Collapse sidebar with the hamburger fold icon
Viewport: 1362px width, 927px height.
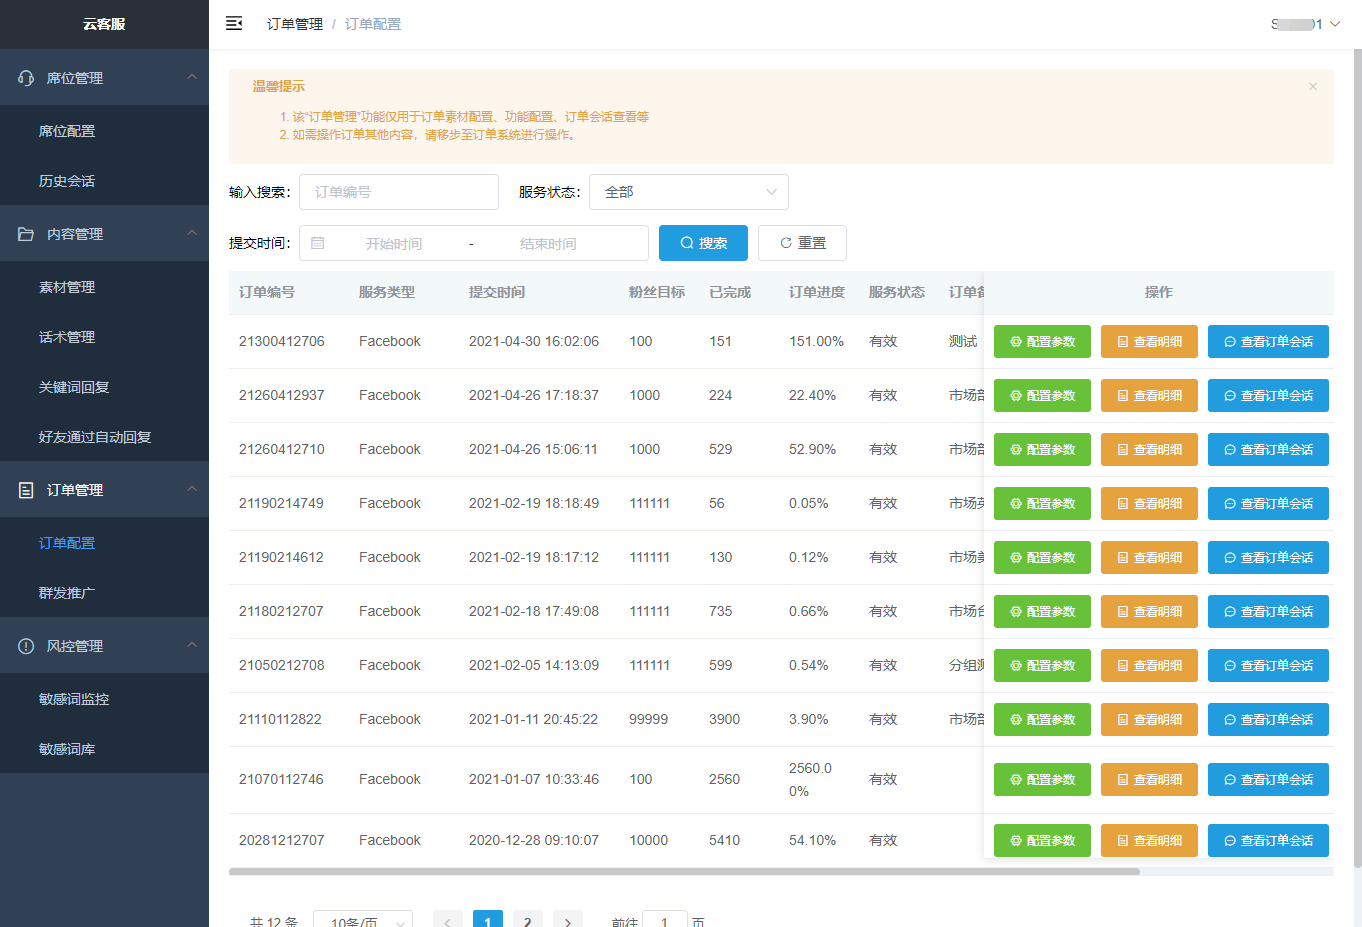(x=234, y=23)
